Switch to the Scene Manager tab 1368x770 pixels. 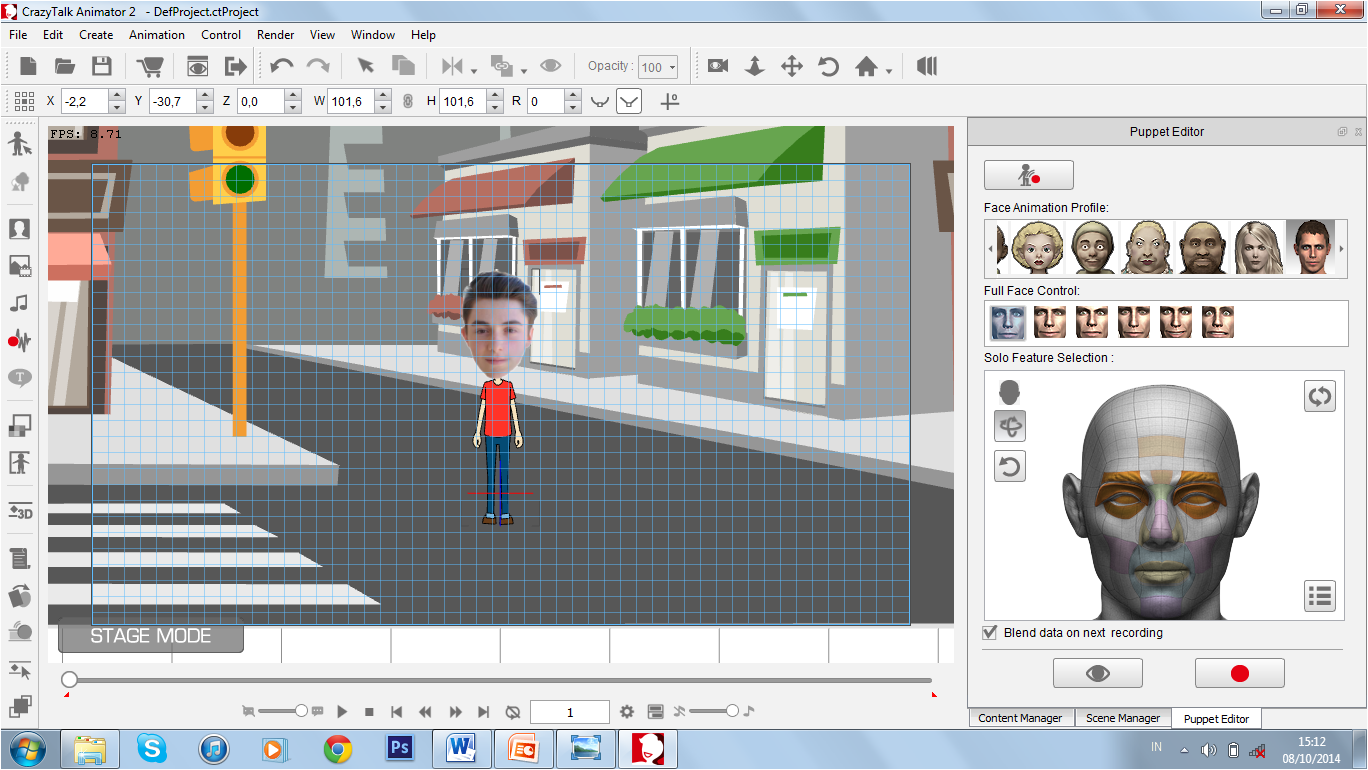1122,718
